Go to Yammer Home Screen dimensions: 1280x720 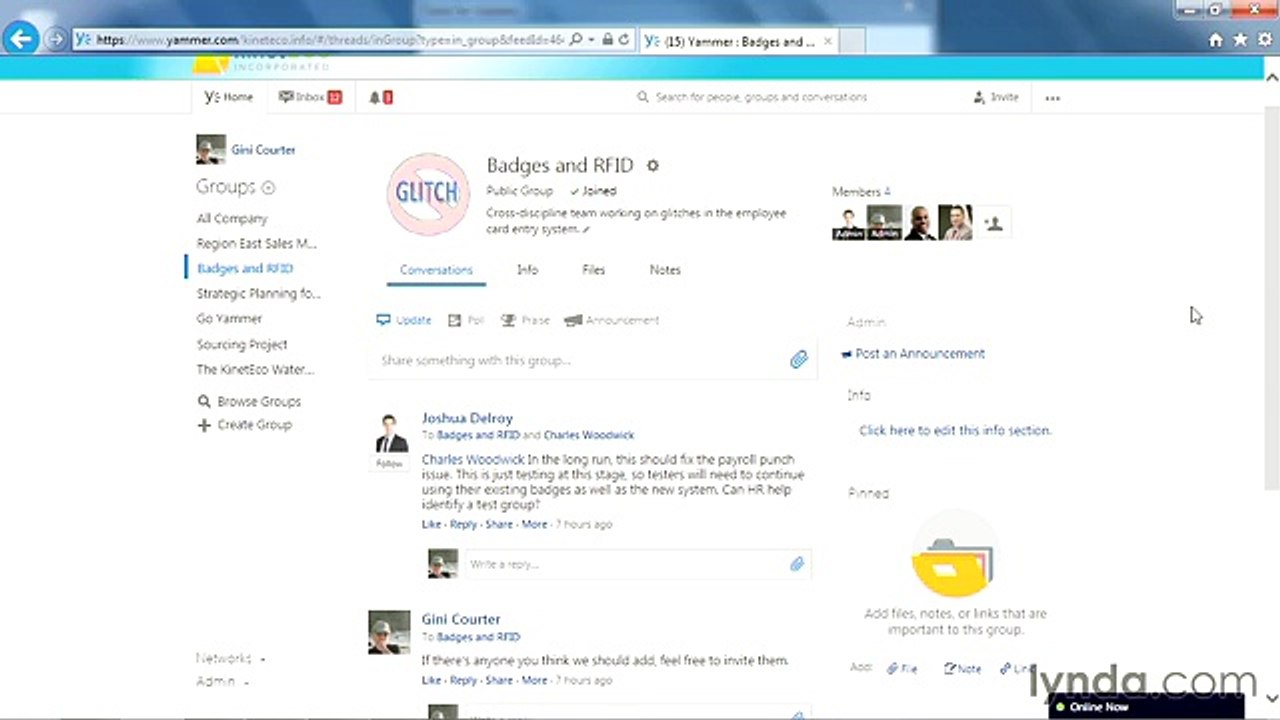tap(229, 97)
